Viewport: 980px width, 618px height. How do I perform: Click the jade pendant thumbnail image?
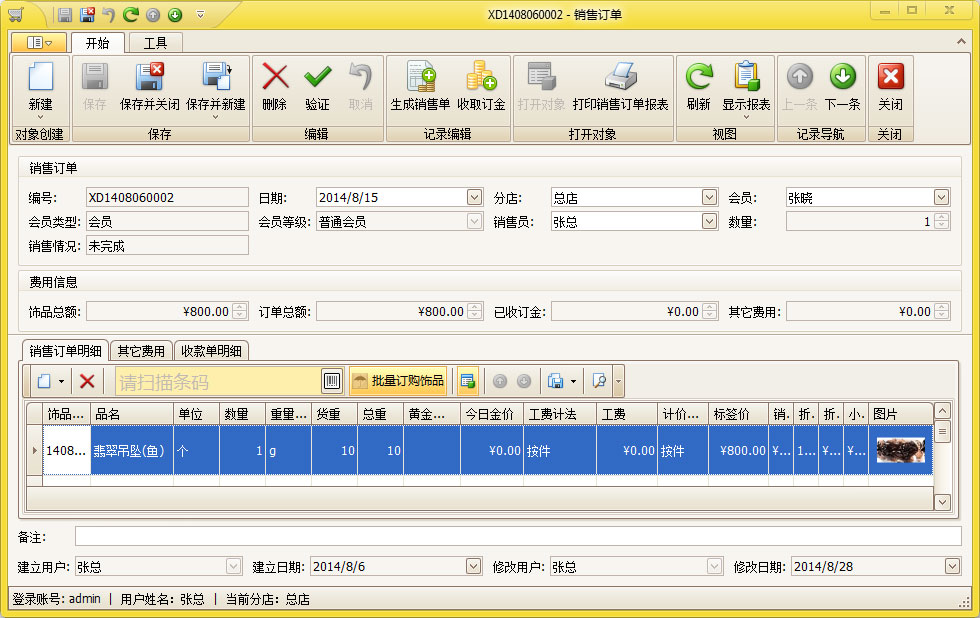901,450
